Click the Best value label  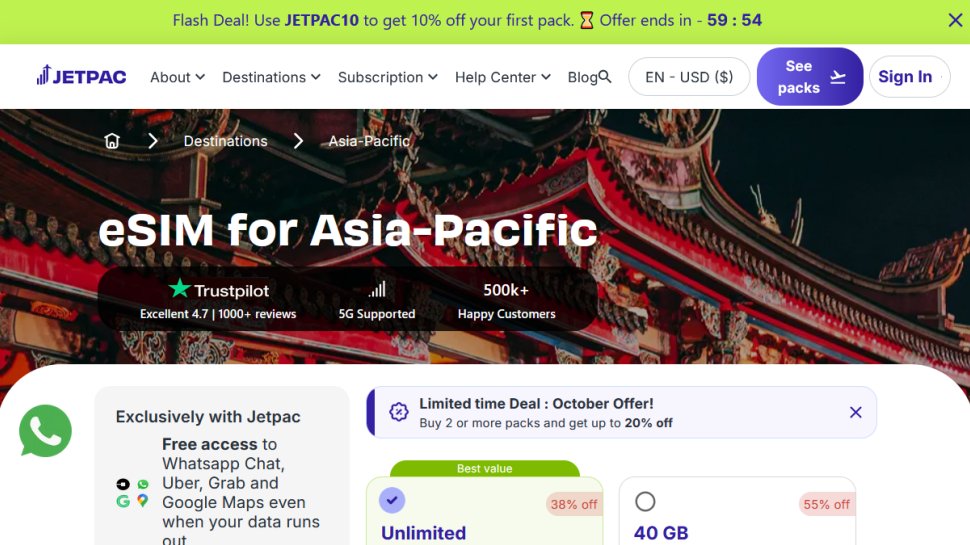point(484,468)
